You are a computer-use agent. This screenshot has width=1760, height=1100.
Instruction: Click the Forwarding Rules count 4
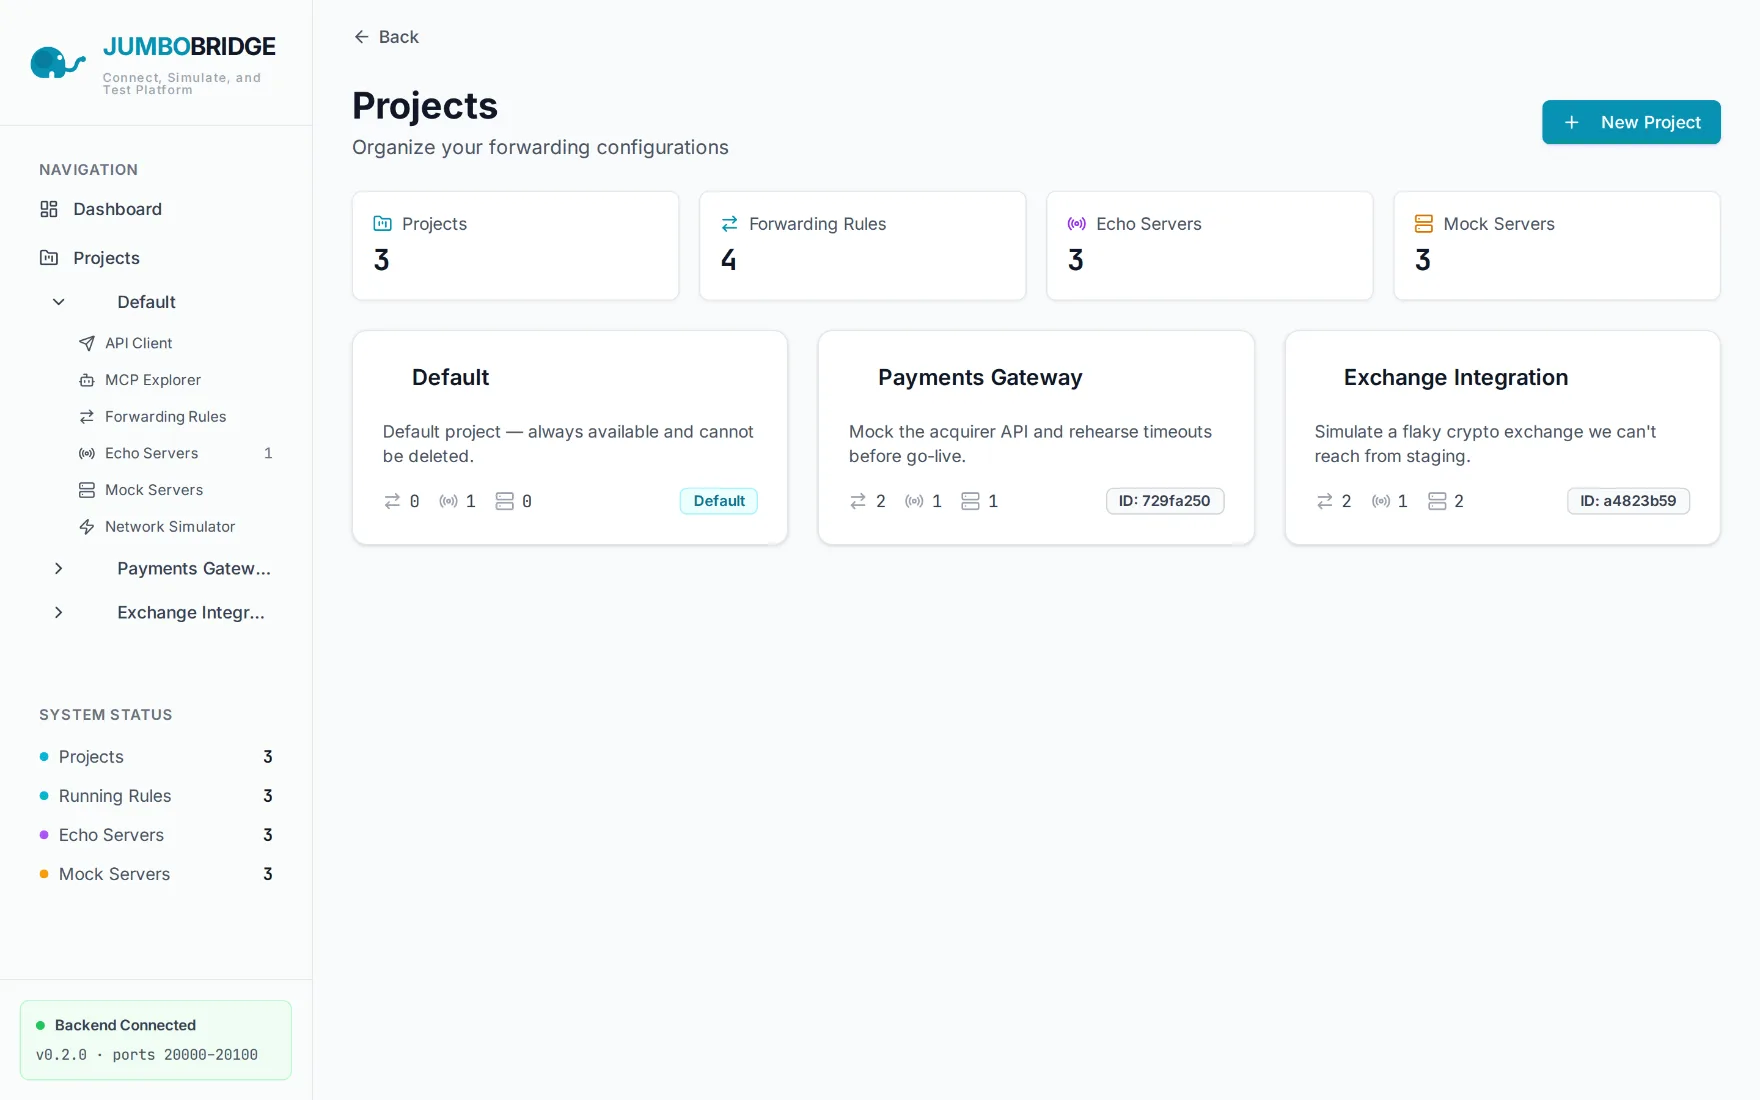(729, 260)
